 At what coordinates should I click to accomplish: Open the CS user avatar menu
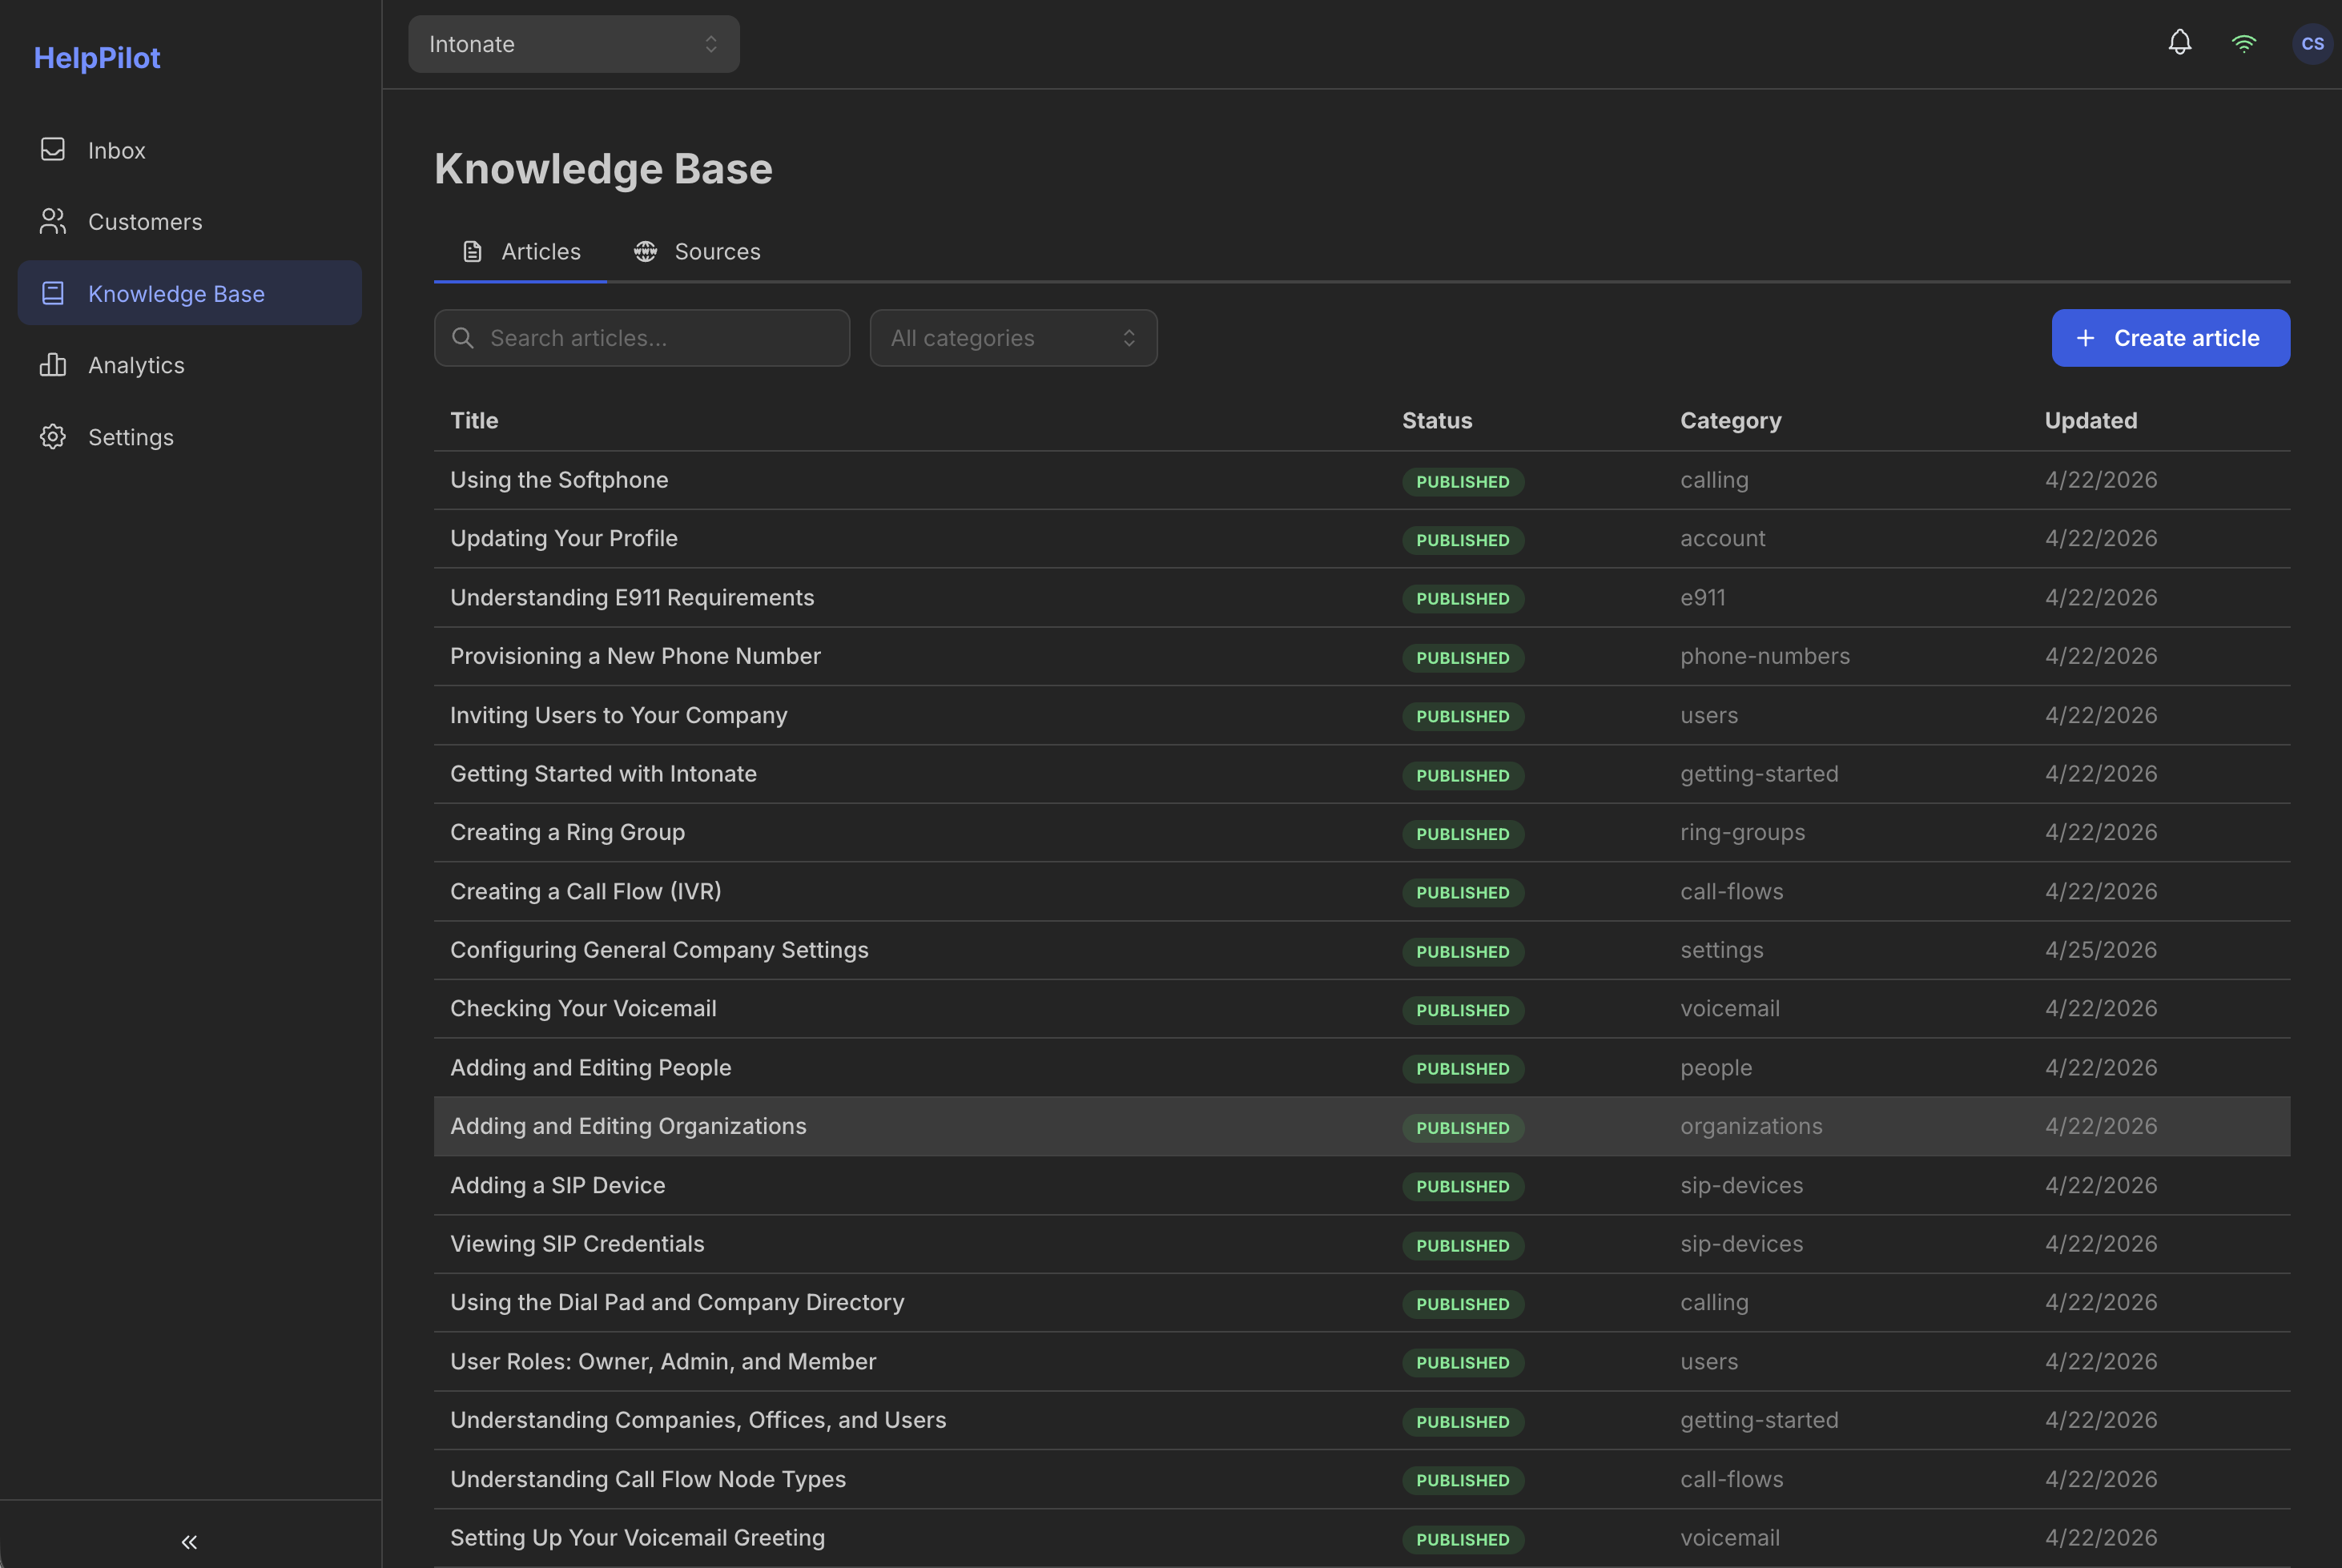click(2312, 43)
